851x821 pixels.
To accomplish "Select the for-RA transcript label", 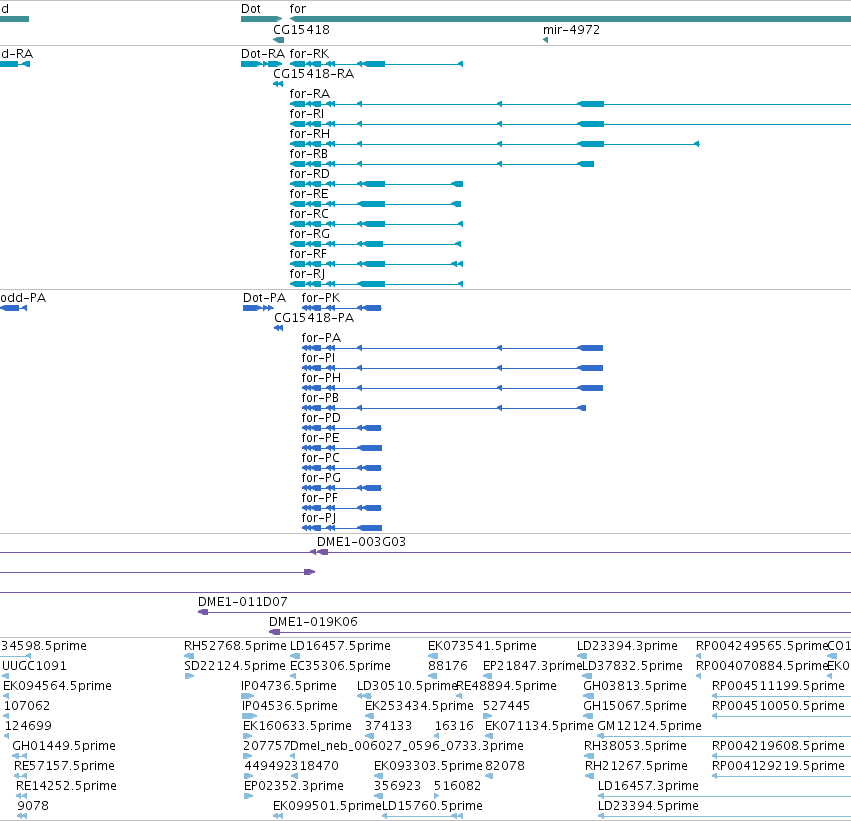I will [309, 94].
